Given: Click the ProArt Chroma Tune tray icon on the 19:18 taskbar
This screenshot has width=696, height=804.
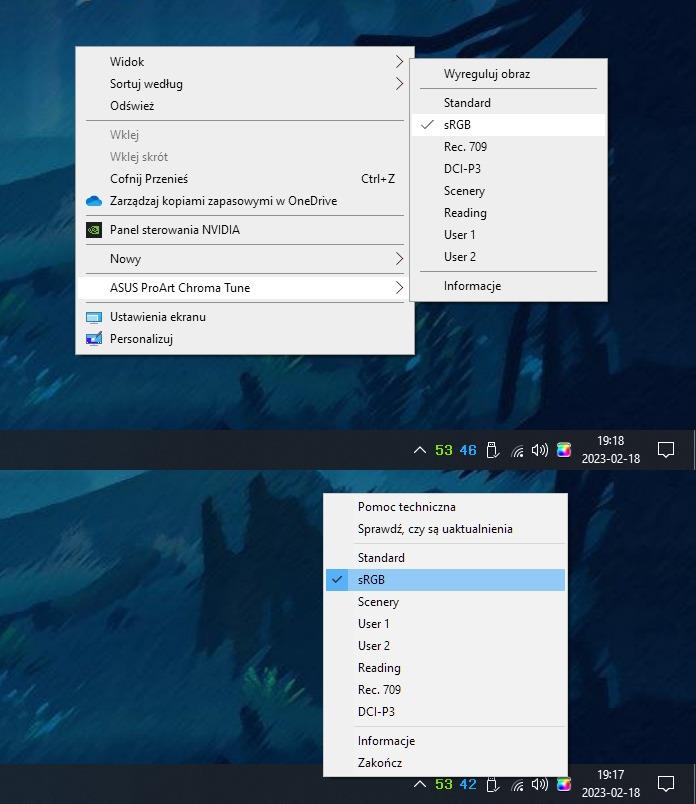Looking at the screenshot, I should pyautogui.click(x=564, y=450).
